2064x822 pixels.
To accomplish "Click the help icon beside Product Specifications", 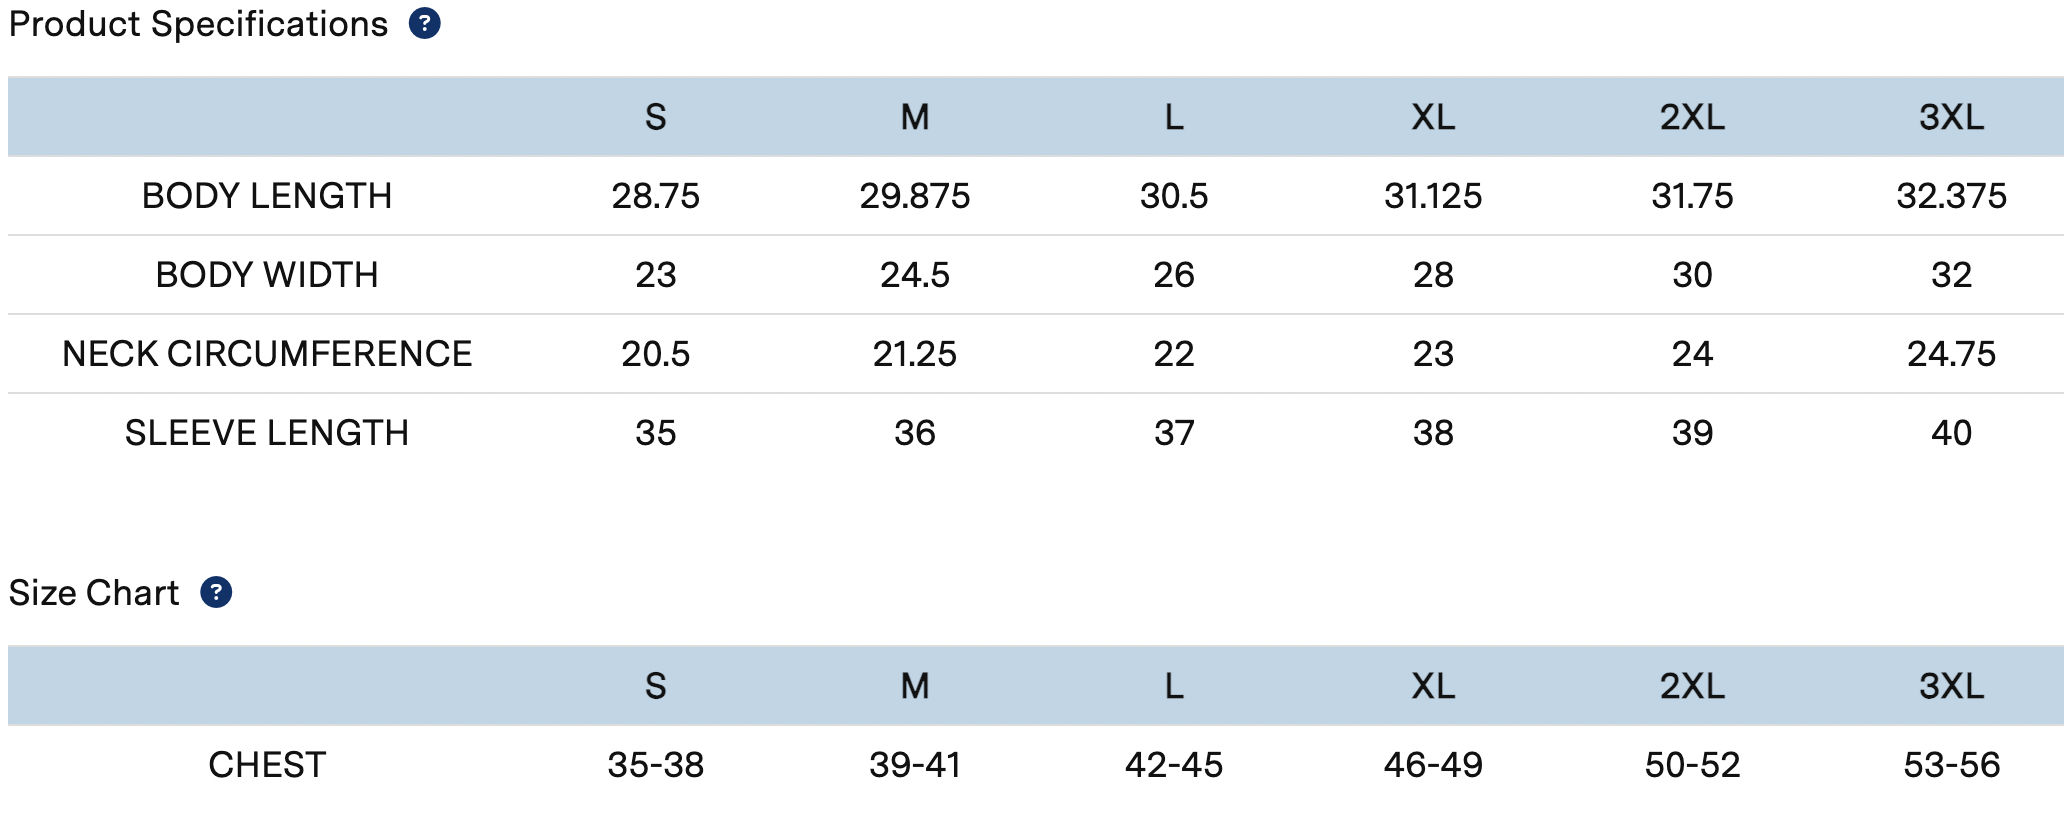I will [425, 23].
